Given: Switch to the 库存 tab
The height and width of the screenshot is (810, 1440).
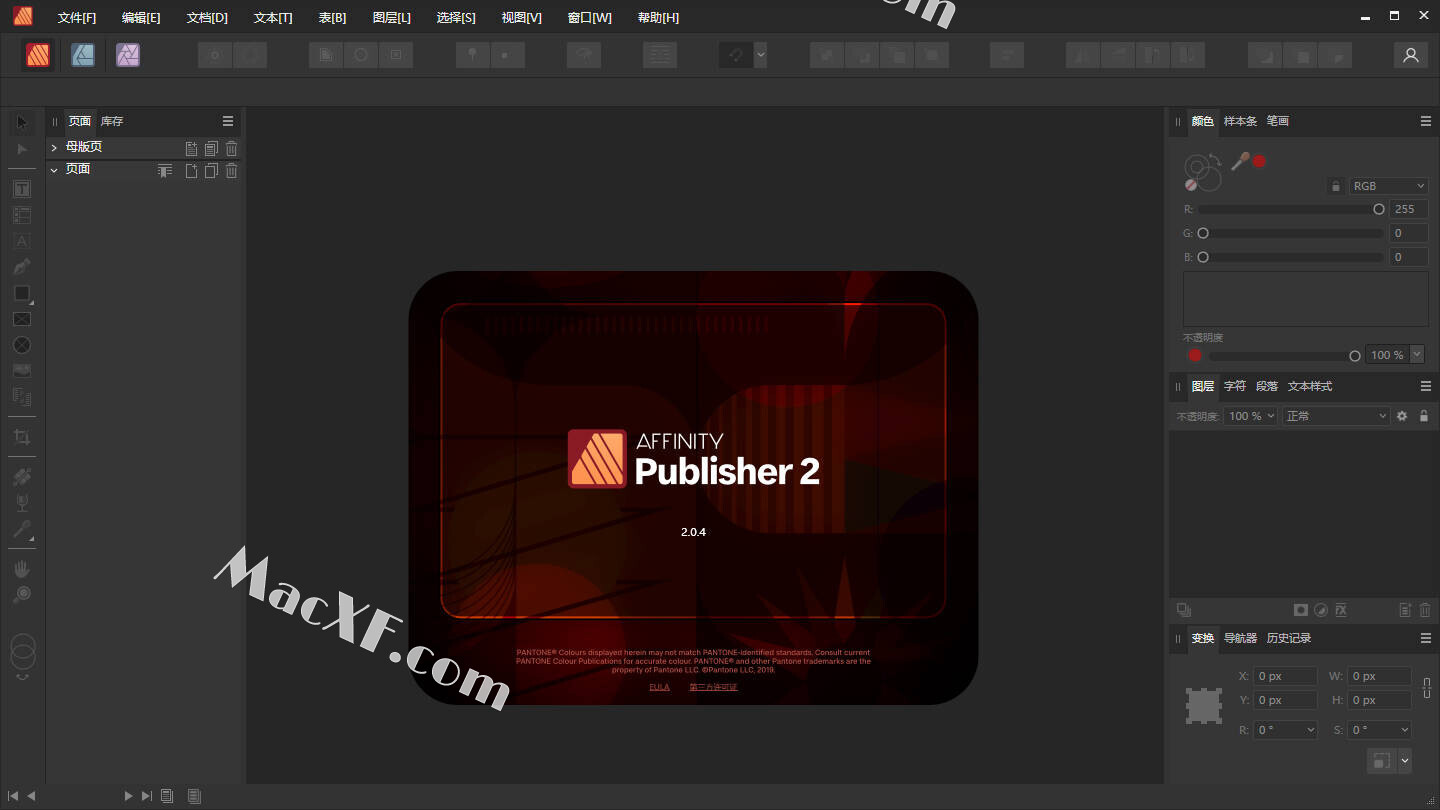Looking at the screenshot, I should click(x=112, y=121).
